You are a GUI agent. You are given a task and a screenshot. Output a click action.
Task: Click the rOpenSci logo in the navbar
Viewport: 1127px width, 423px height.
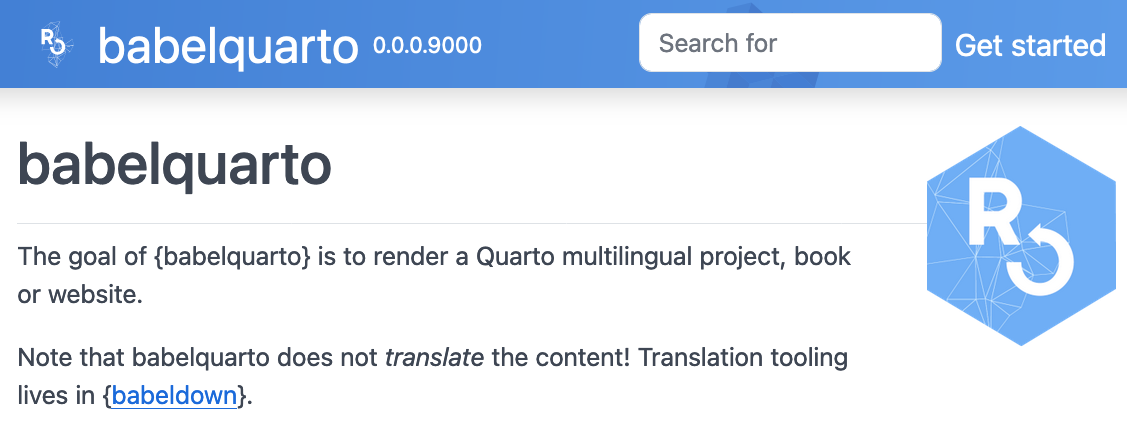[53, 45]
